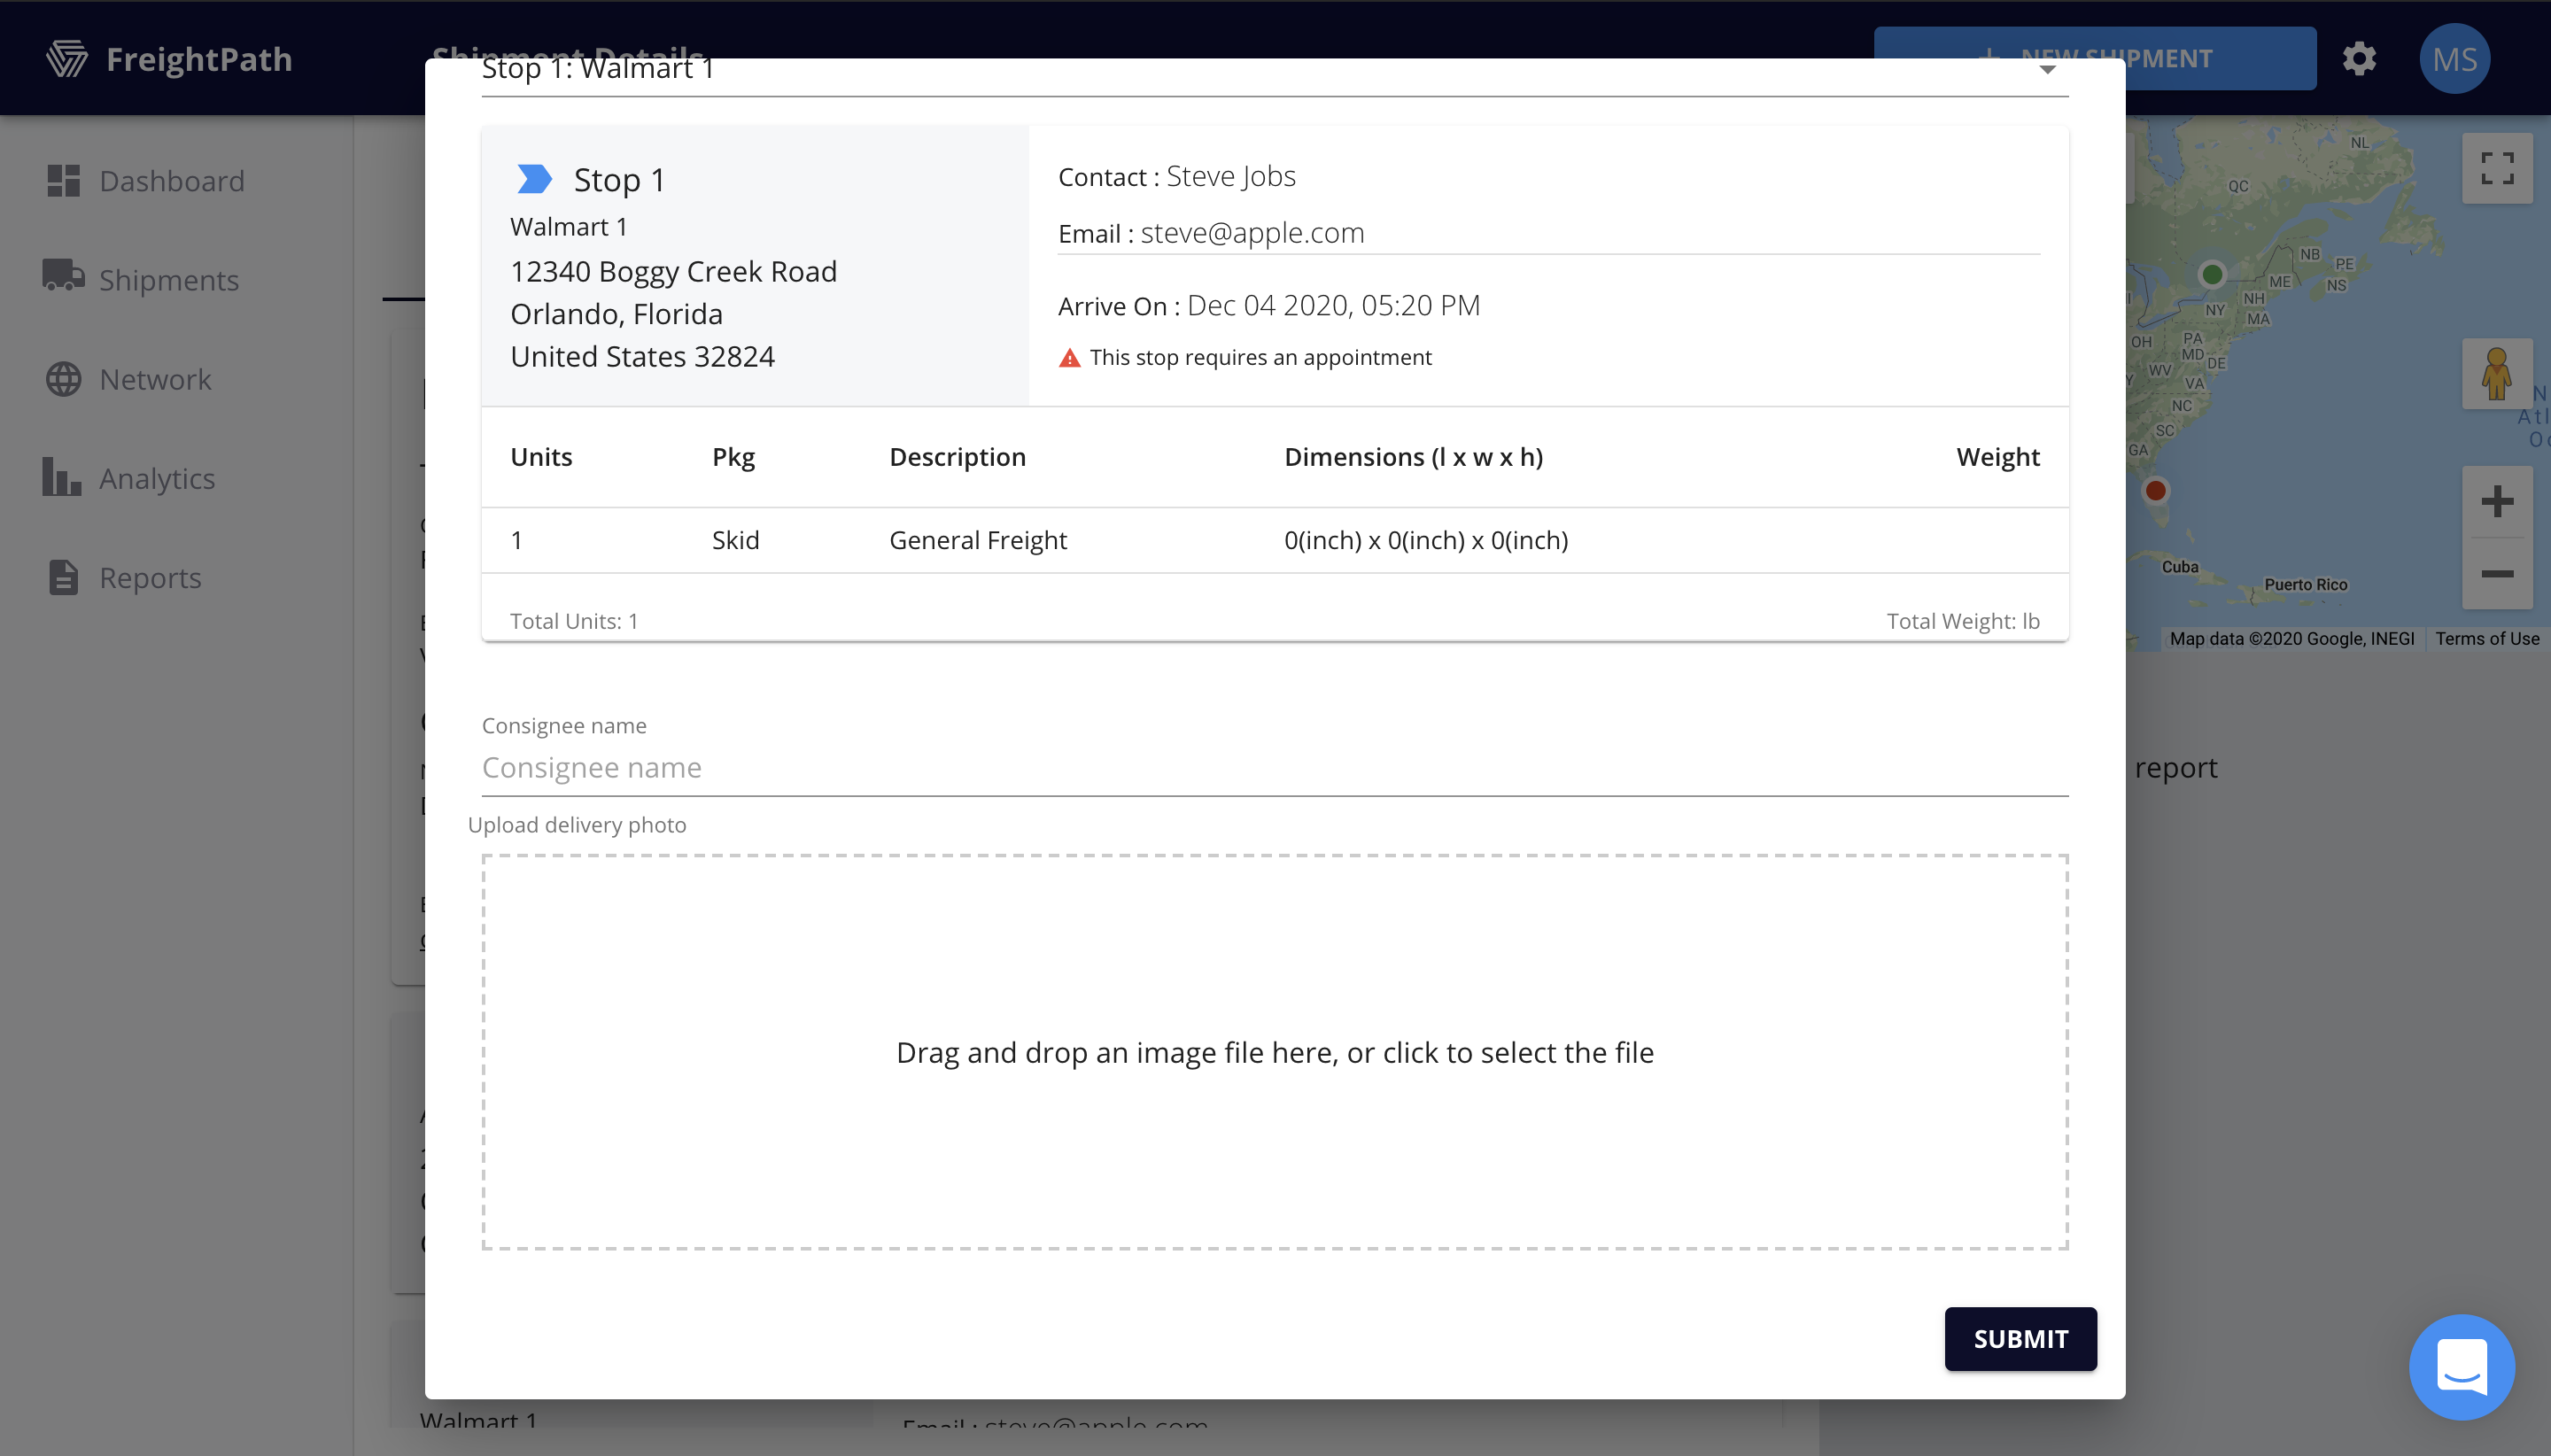Click the red destination map marker

pos(2156,490)
